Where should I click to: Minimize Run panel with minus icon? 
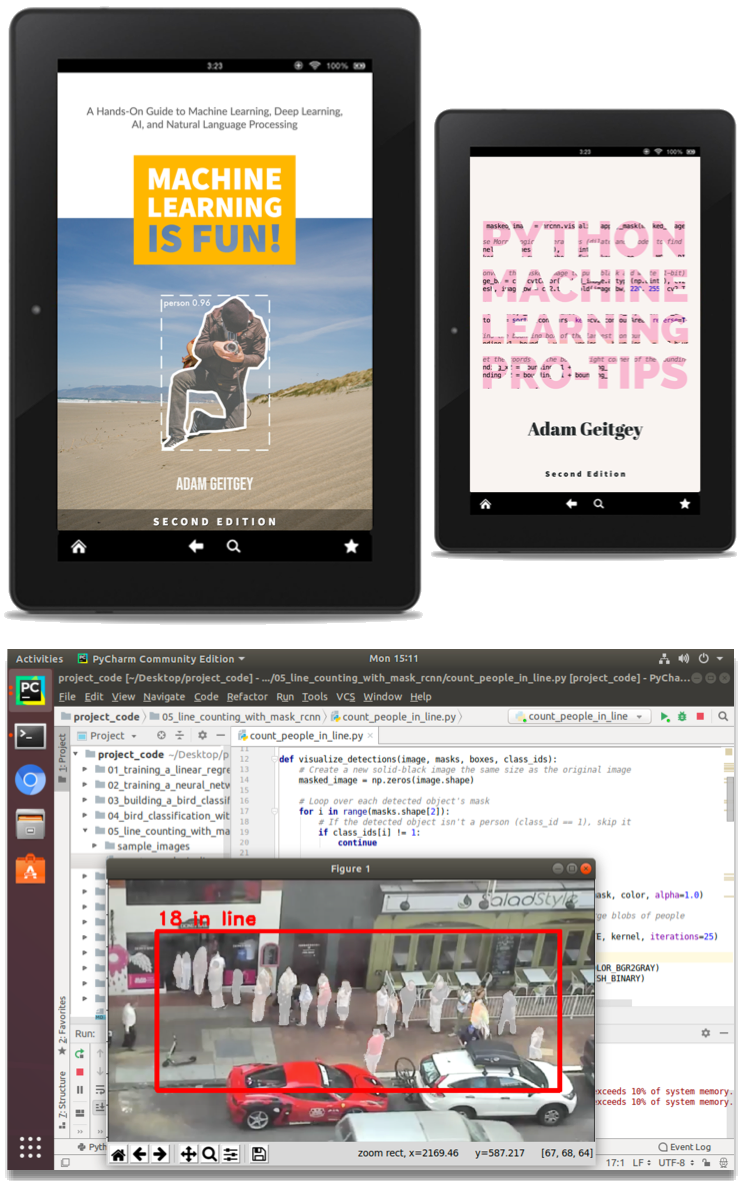coord(723,1033)
